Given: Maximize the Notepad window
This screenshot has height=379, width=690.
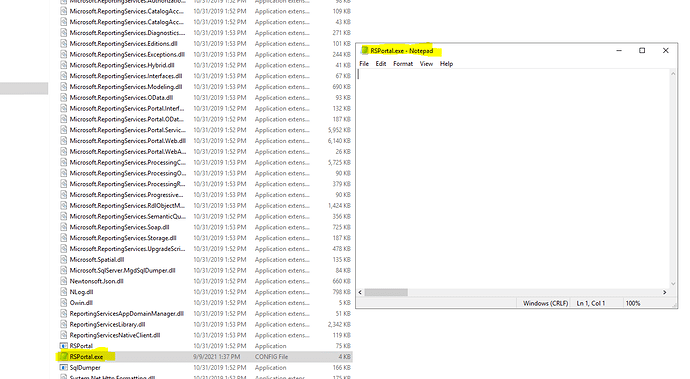Looking at the screenshot, I should tap(642, 51).
